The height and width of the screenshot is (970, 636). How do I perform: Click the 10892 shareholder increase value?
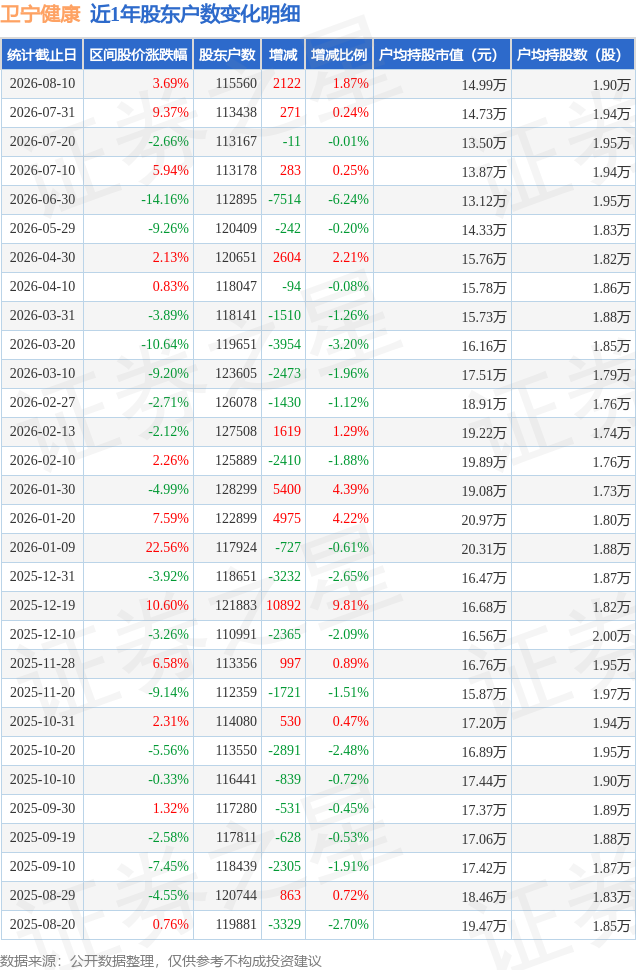(283, 605)
